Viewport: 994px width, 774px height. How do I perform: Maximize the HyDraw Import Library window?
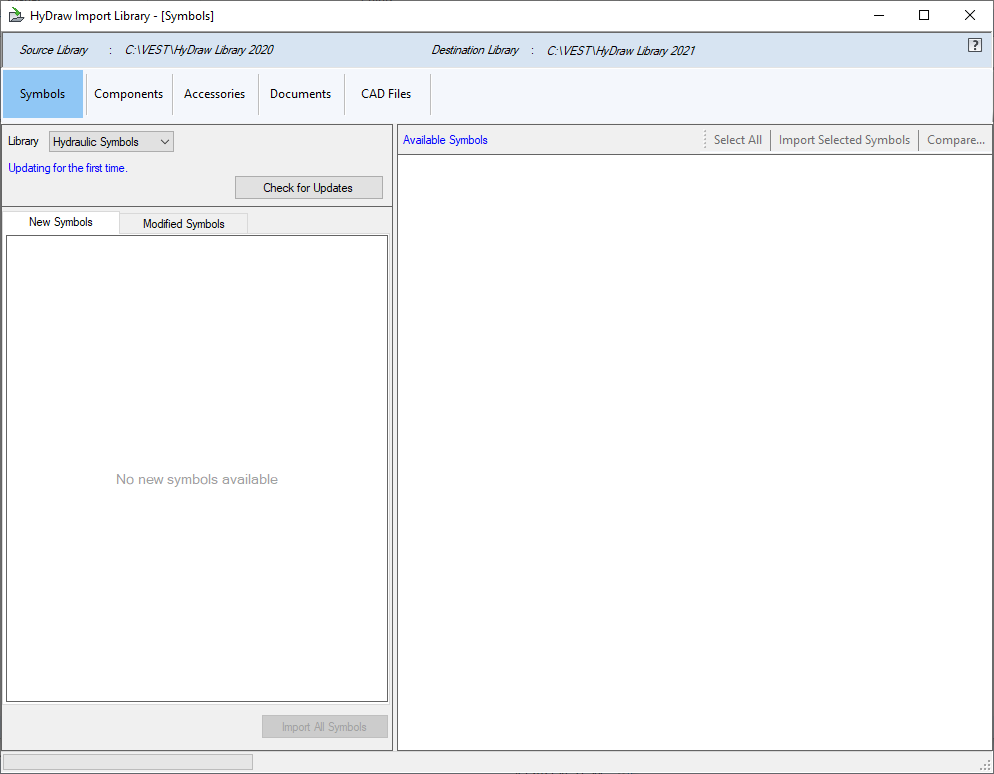[x=924, y=15]
